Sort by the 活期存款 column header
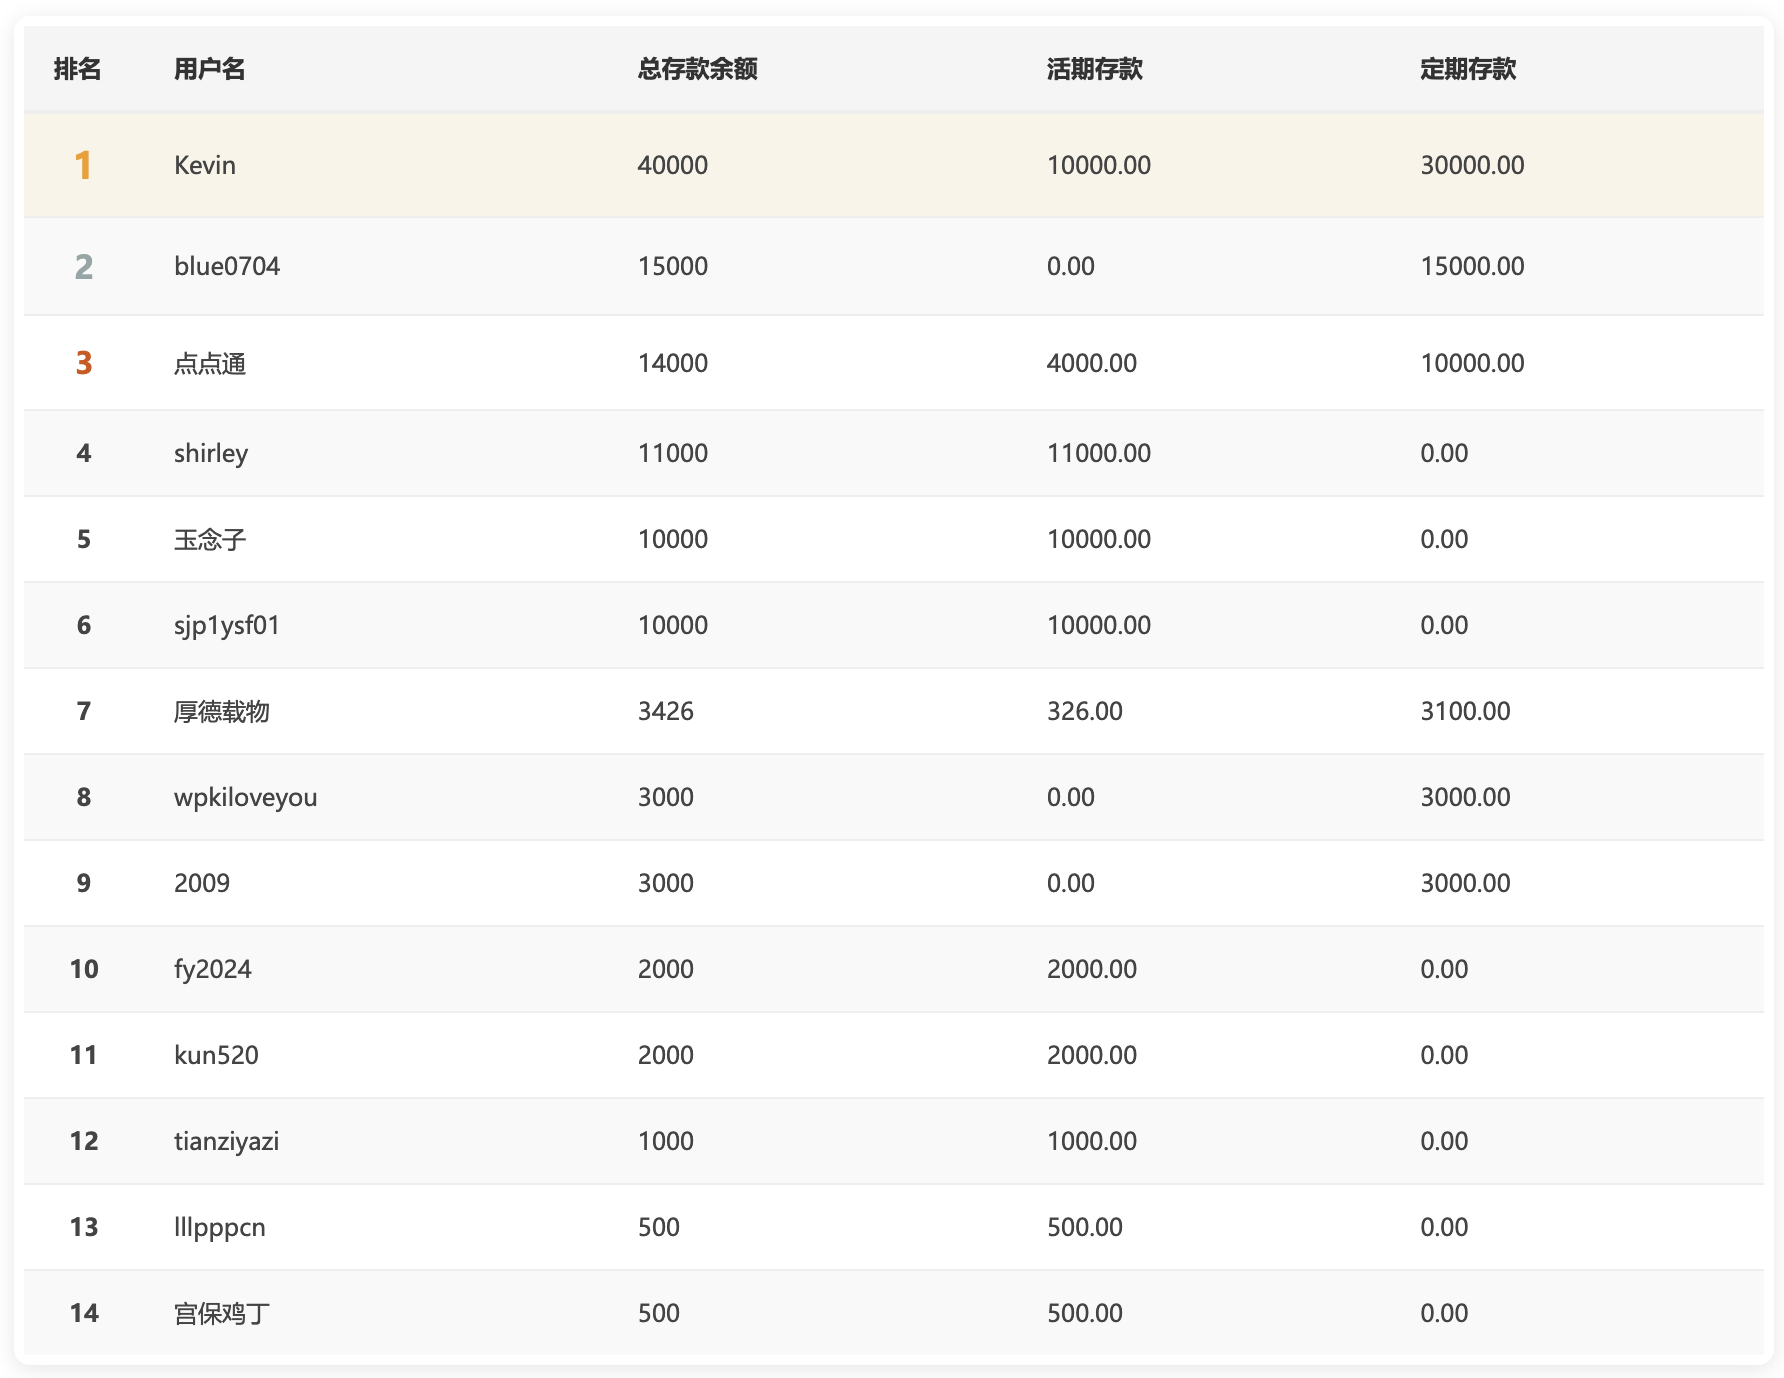This screenshot has width=1784, height=1378. click(1094, 69)
